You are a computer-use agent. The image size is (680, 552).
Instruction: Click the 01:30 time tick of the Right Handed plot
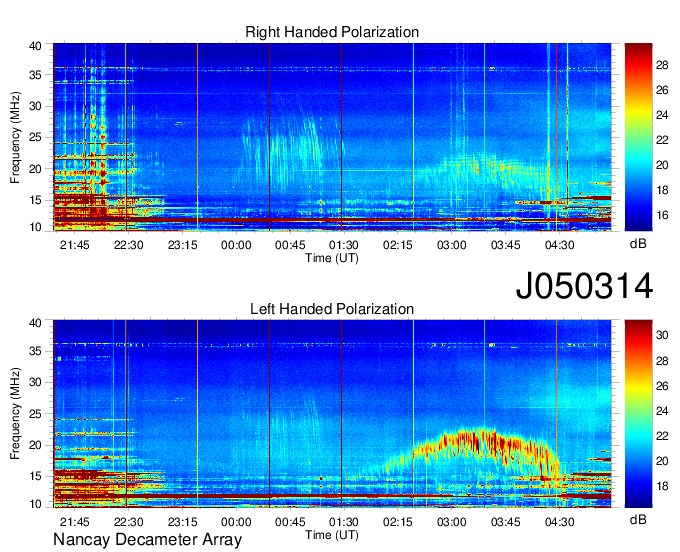(x=344, y=245)
